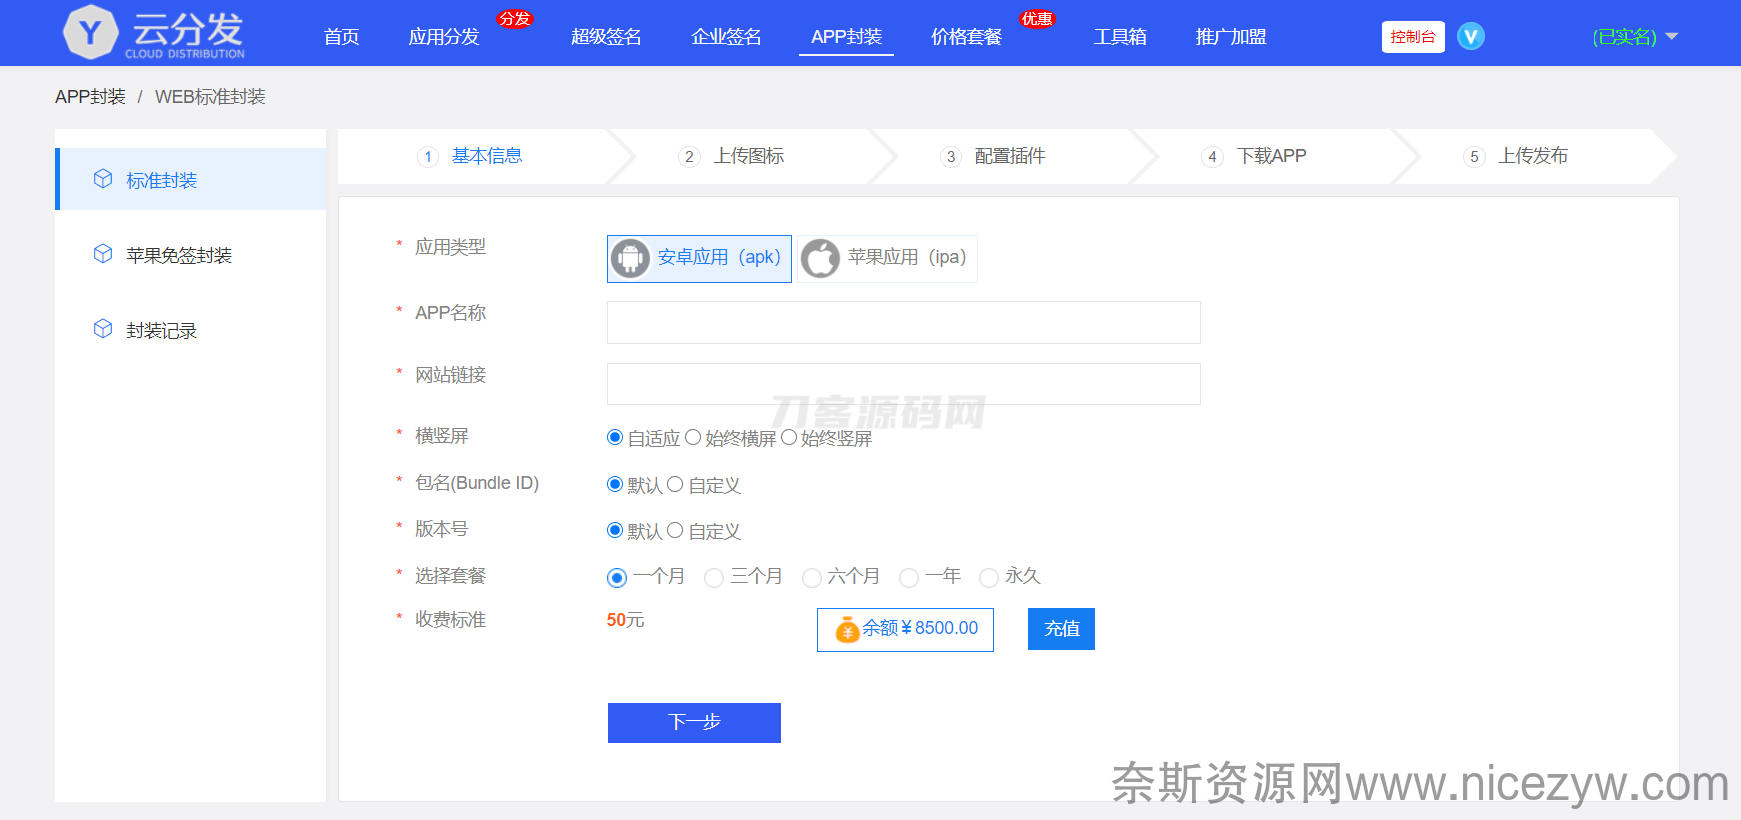The image size is (1741, 820).
Task: Open 标准封装 in sidebar
Action: [190, 179]
